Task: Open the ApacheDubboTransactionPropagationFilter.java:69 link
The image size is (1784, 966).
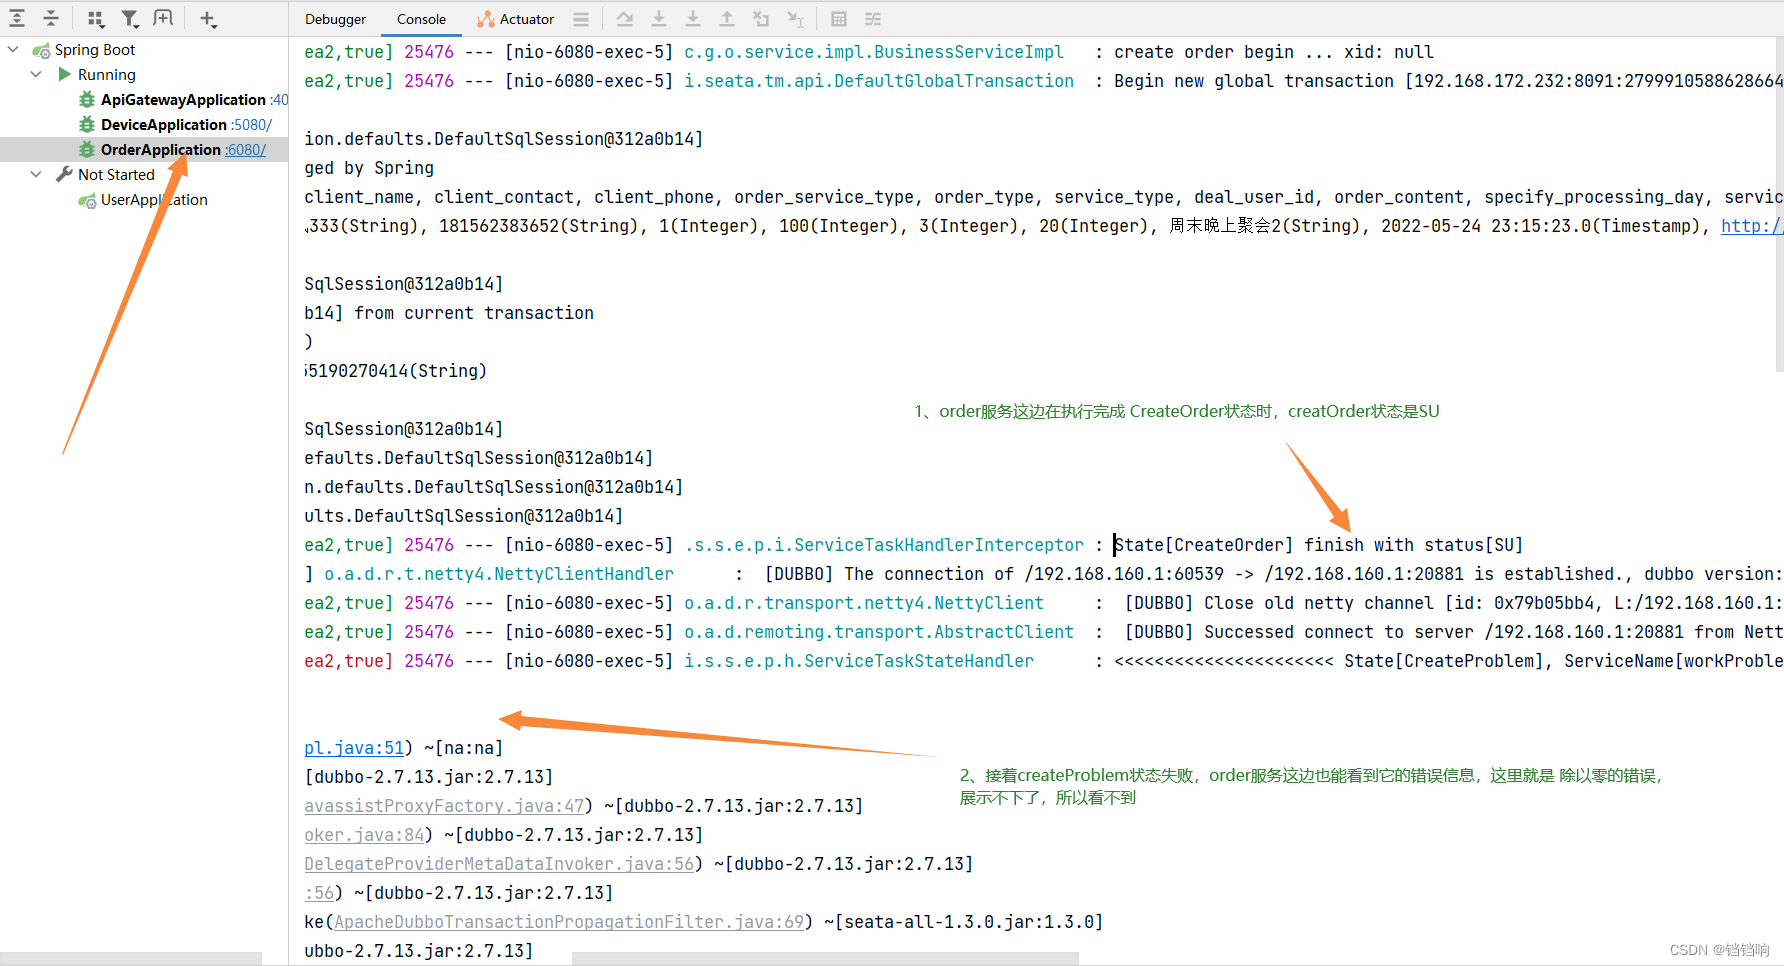Action: coord(569,922)
